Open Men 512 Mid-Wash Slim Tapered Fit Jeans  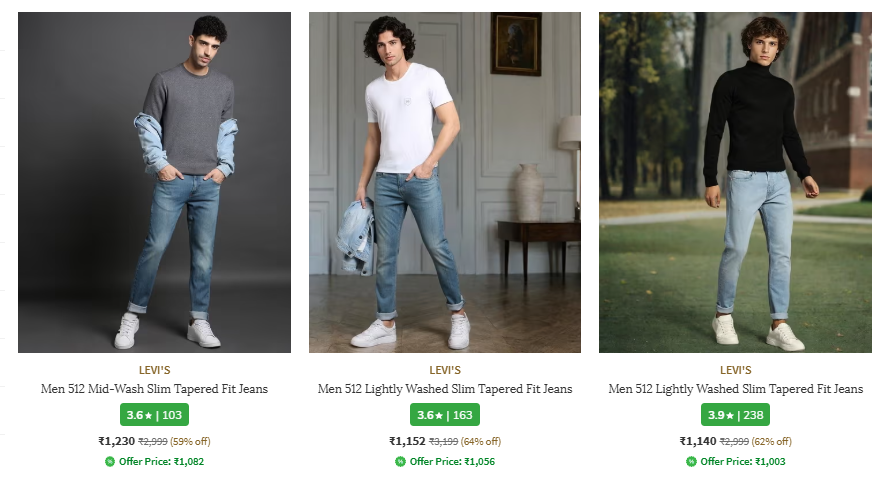154,389
